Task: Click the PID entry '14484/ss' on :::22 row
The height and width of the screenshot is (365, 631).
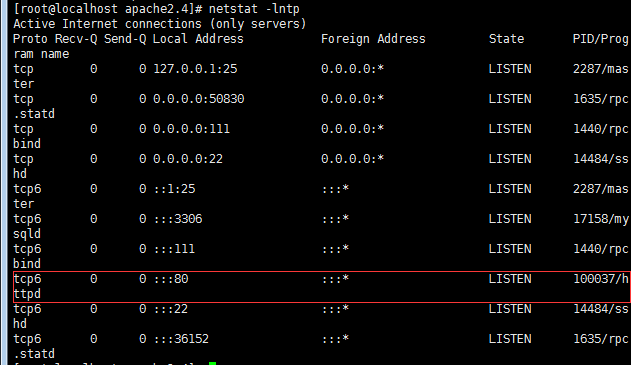Action: point(600,309)
